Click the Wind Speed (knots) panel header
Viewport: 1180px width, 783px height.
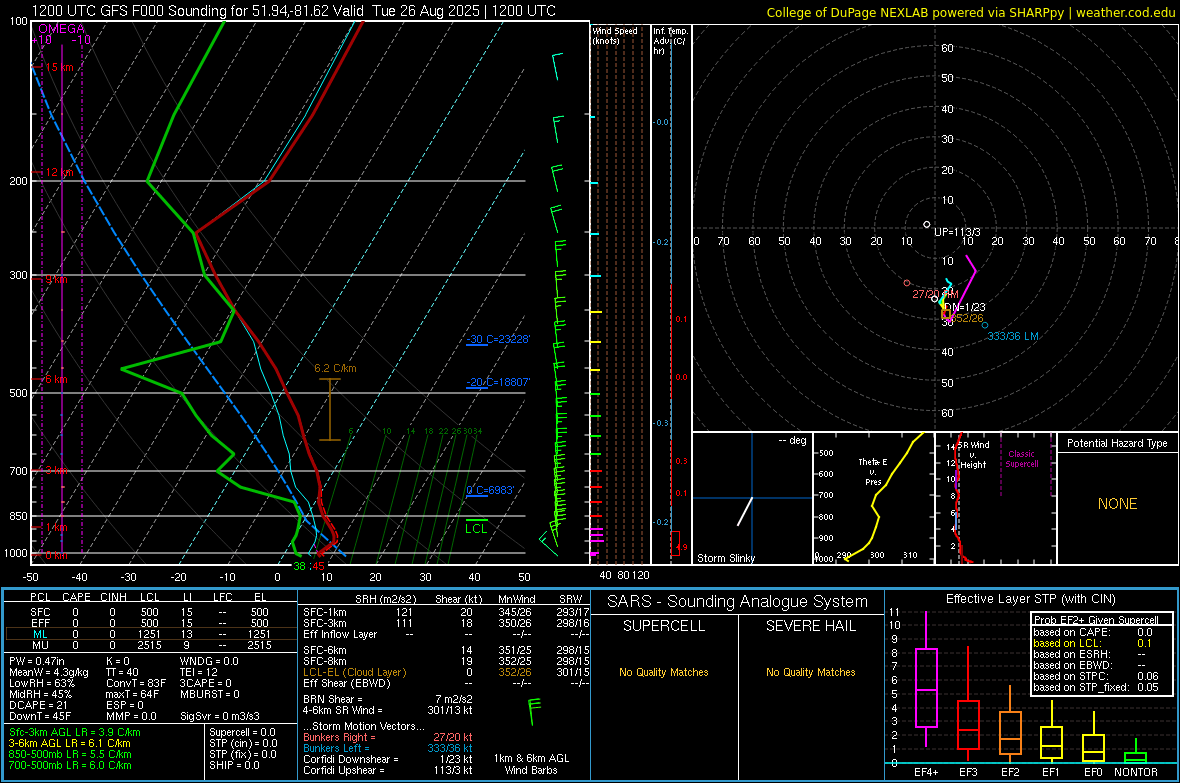[615, 36]
